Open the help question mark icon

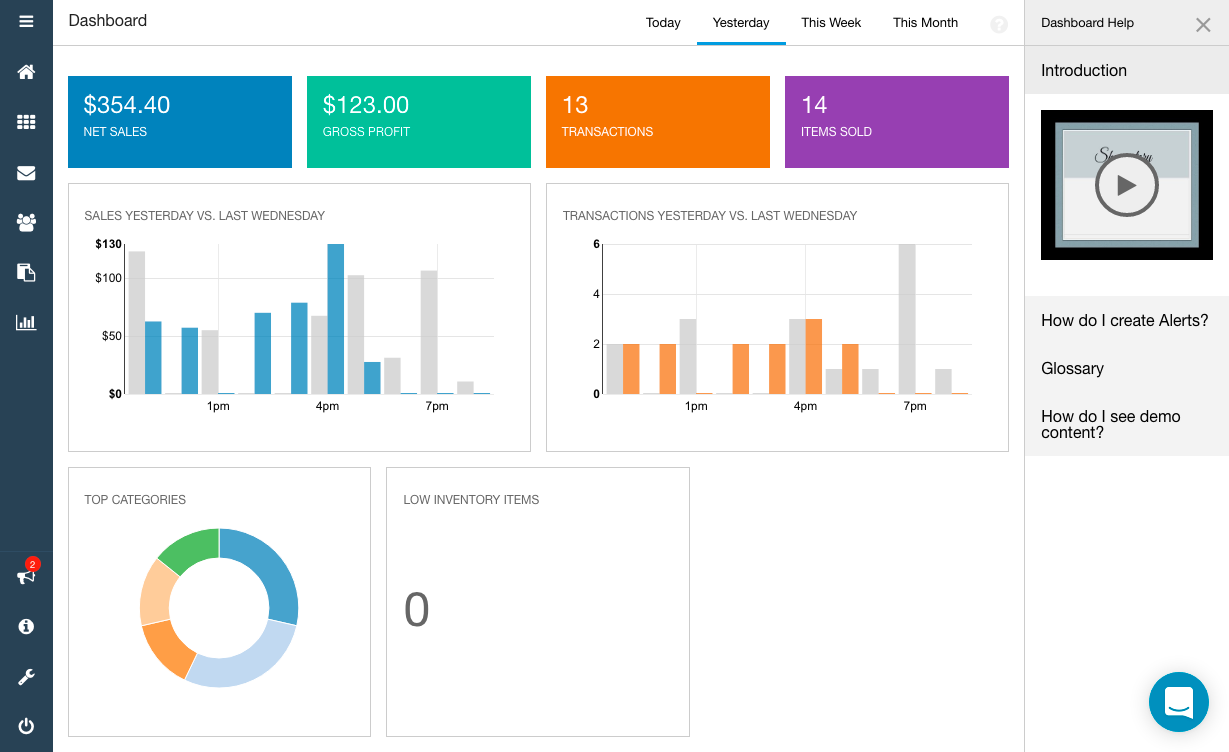998,24
